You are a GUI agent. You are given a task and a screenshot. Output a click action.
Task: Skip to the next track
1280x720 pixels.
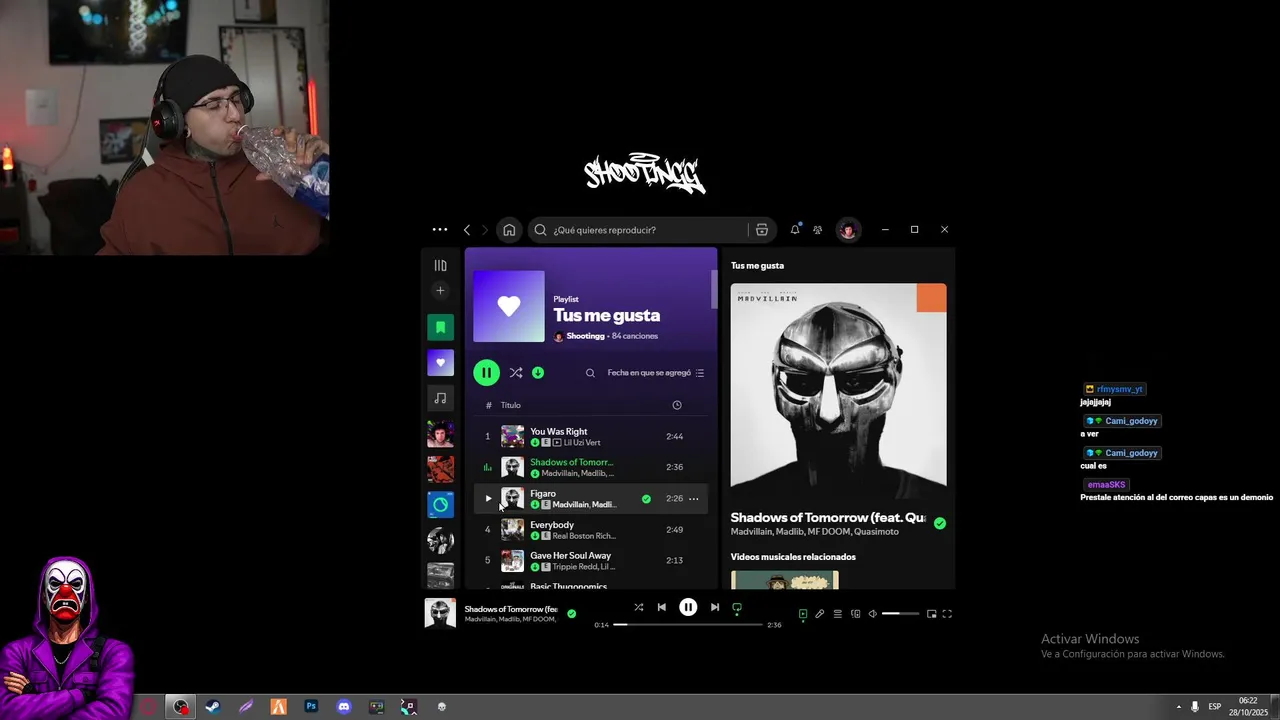click(715, 607)
